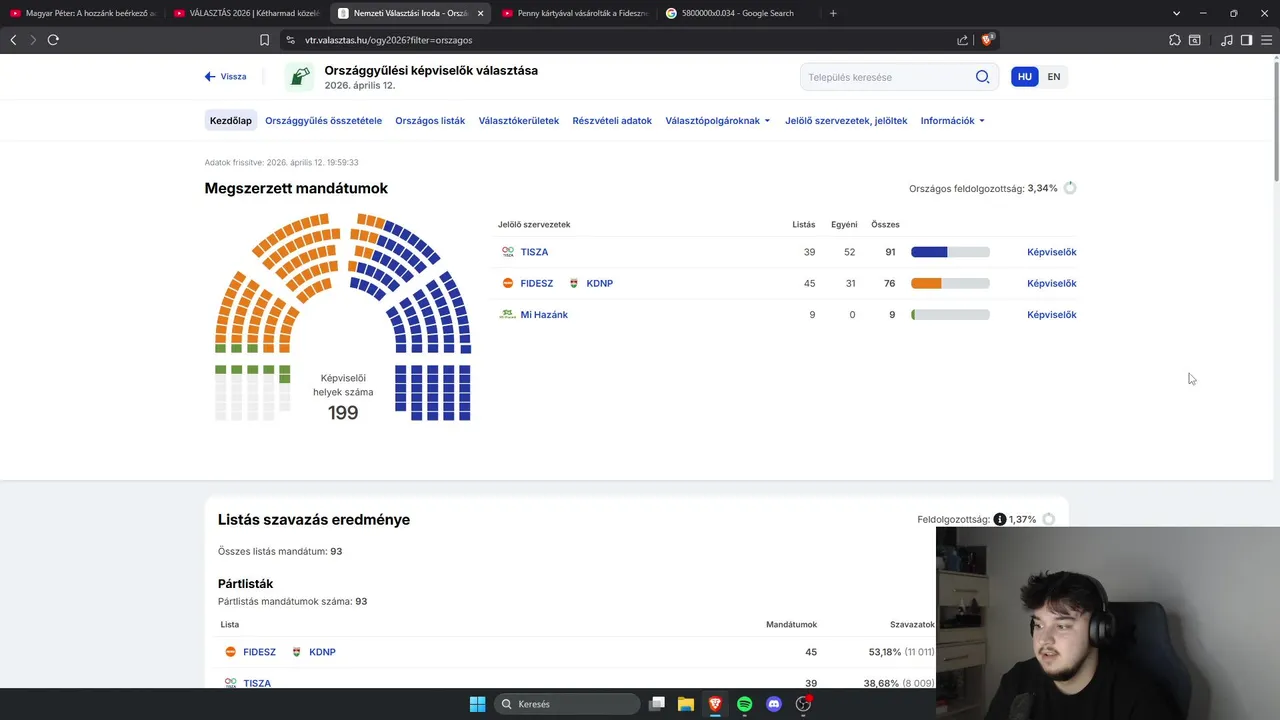This screenshot has height=720, width=1280.
Task: Expand the Információk dropdown menu
Action: 953,121
